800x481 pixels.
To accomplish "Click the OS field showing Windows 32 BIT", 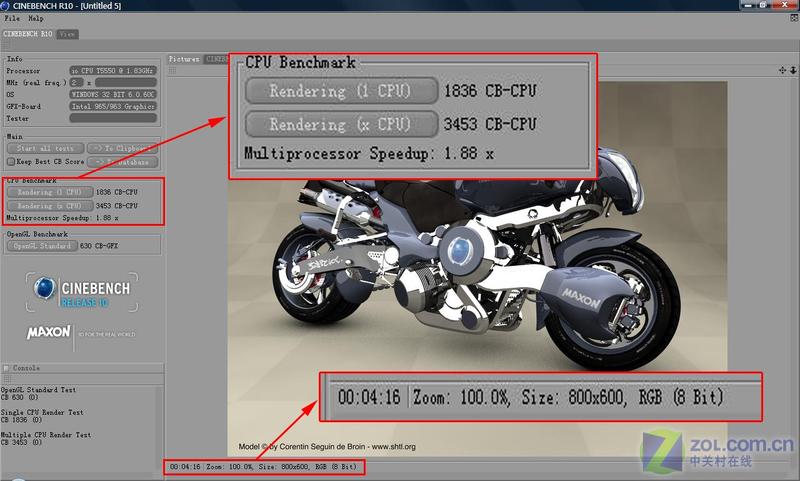I will pyautogui.click(x=113, y=94).
